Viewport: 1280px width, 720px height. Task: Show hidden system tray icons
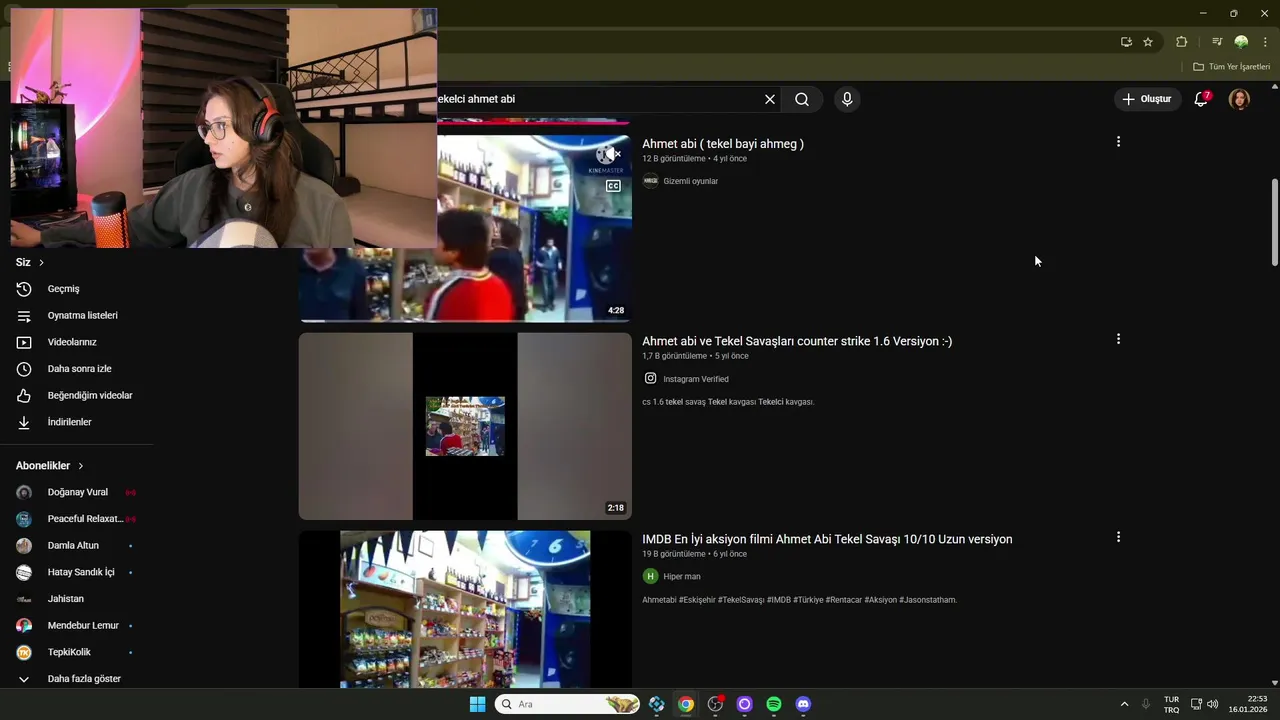pyautogui.click(x=1124, y=704)
